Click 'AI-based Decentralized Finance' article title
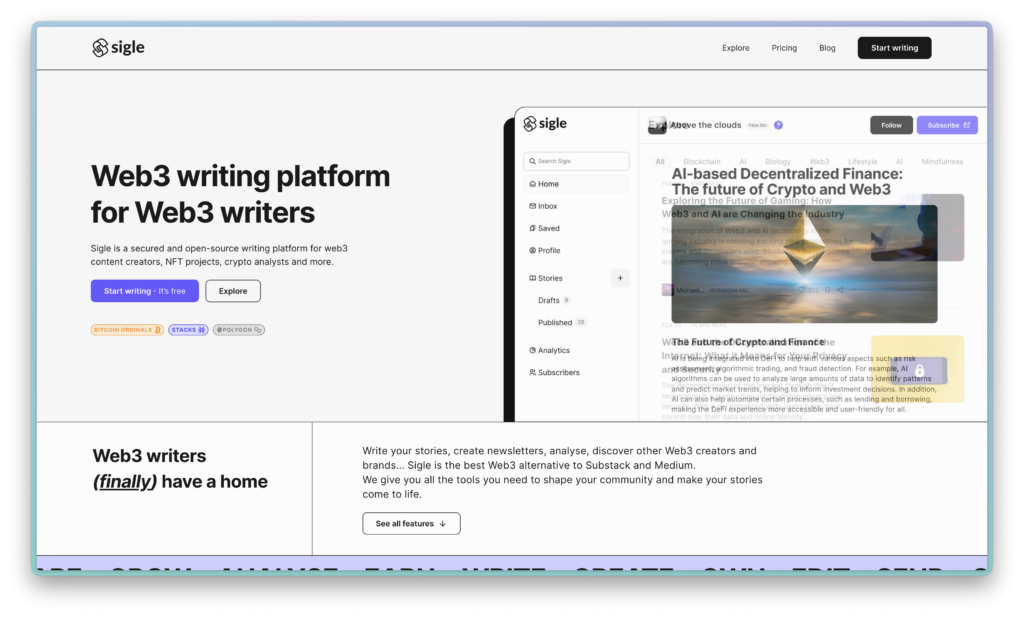 787,182
